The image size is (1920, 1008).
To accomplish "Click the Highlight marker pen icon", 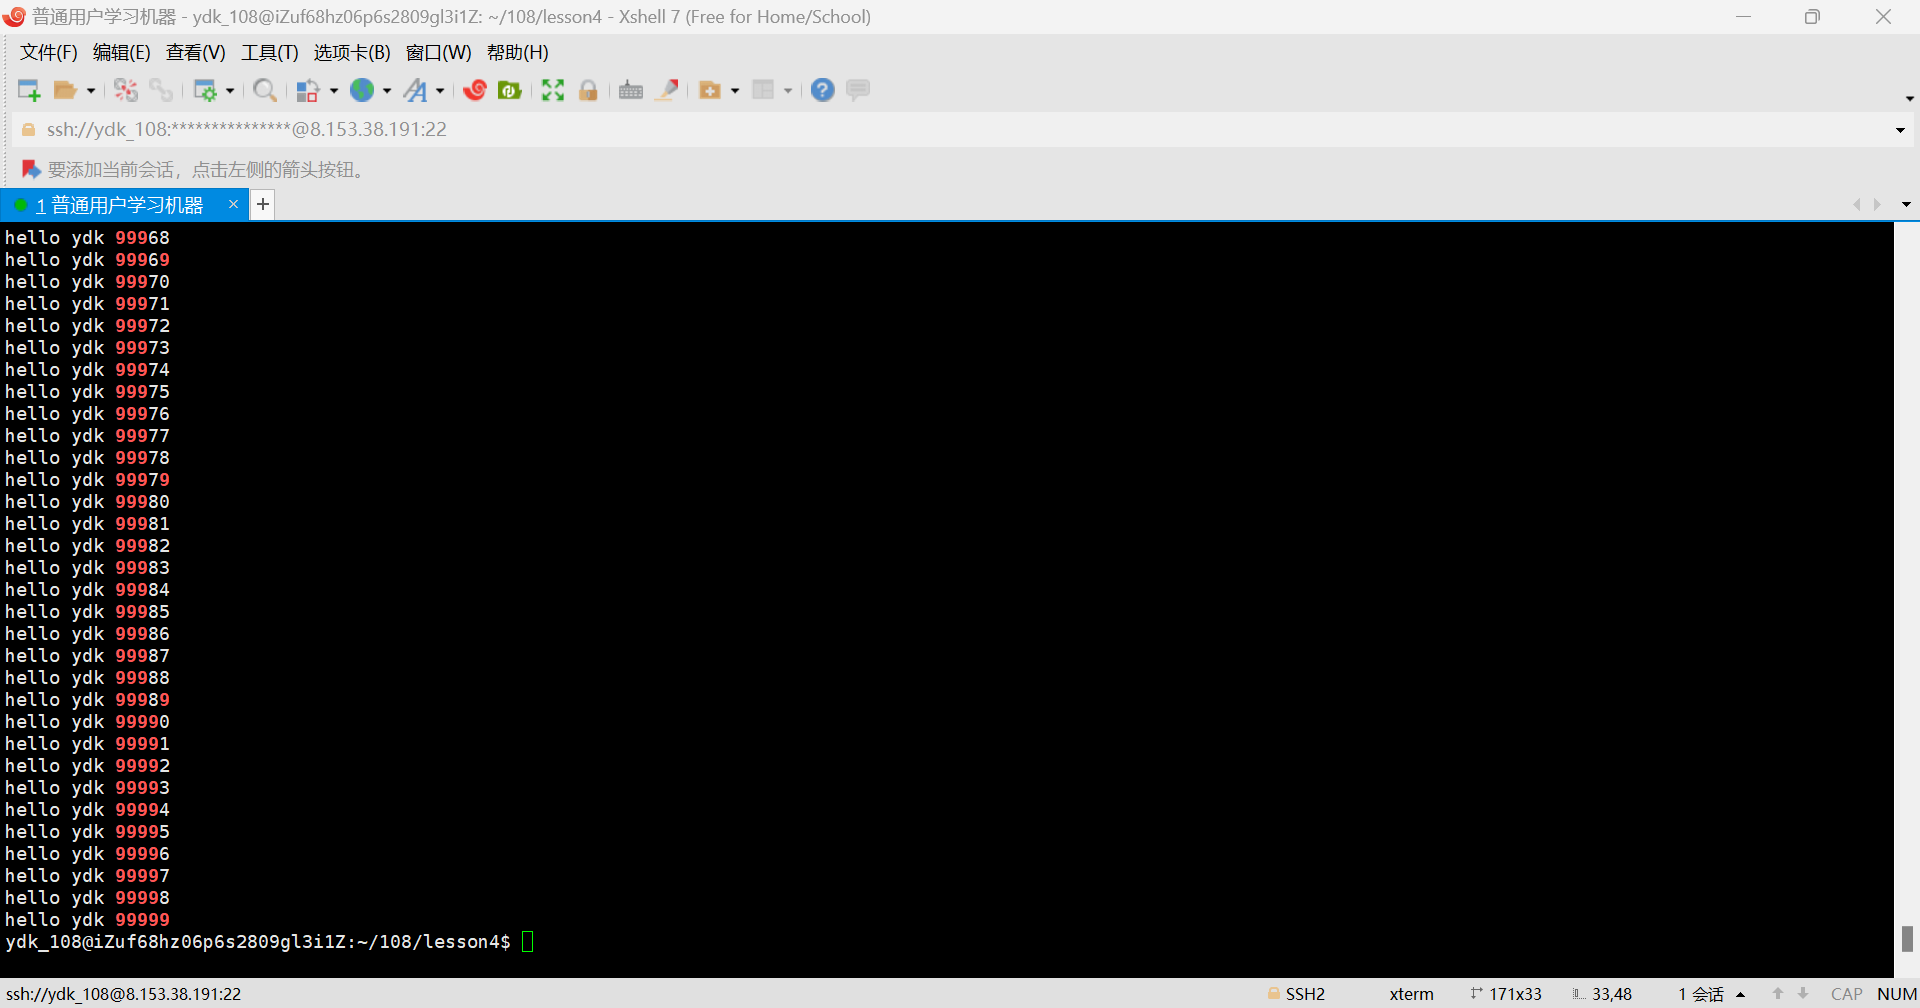I will pyautogui.click(x=667, y=91).
